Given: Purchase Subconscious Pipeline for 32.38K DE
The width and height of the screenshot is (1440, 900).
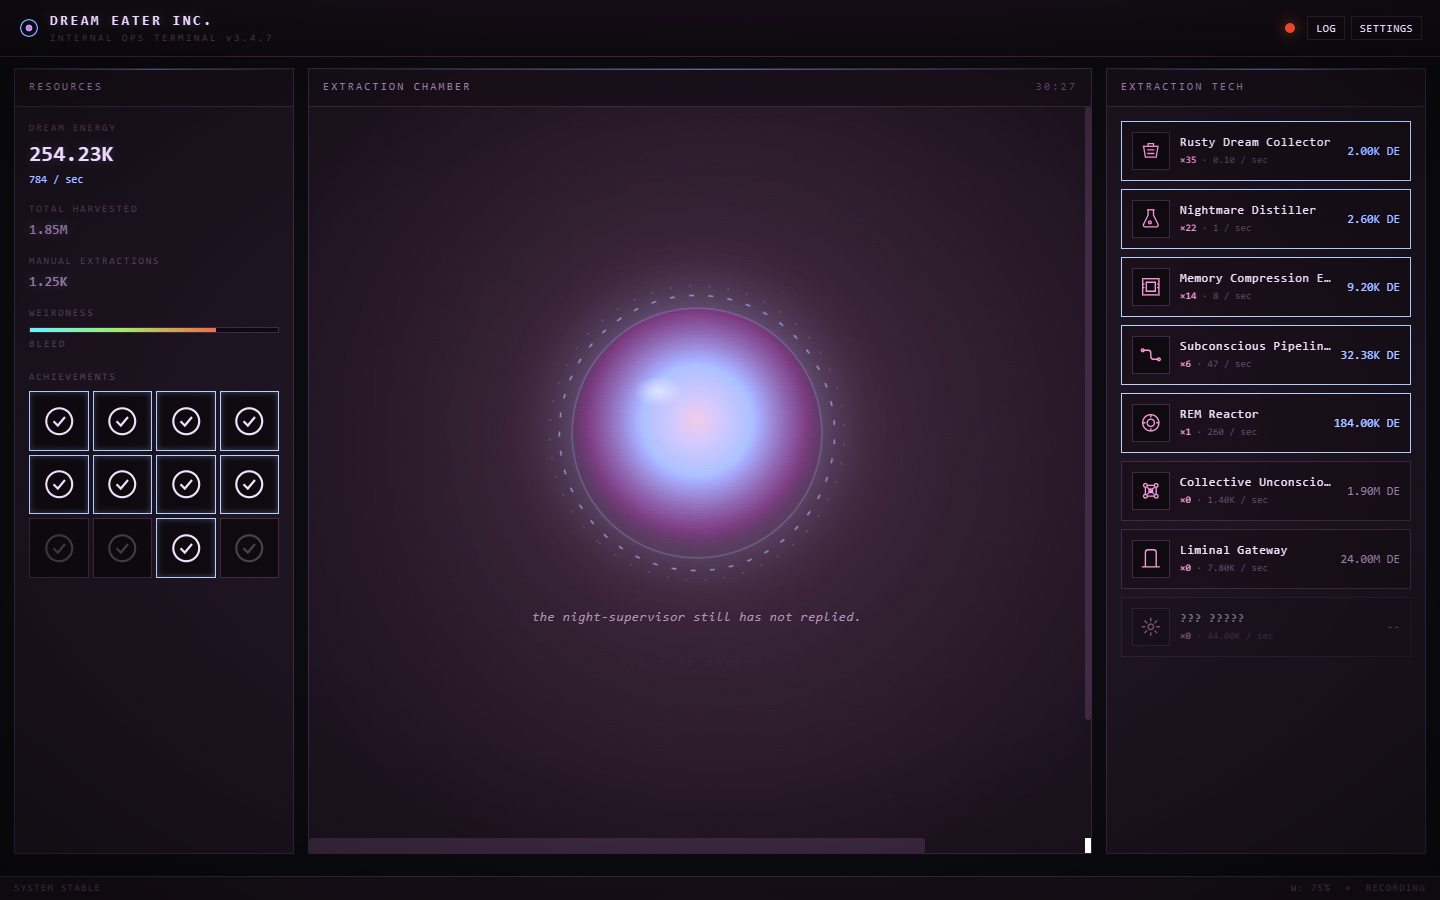Looking at the screenshot, I should [x=1266, y=355].
